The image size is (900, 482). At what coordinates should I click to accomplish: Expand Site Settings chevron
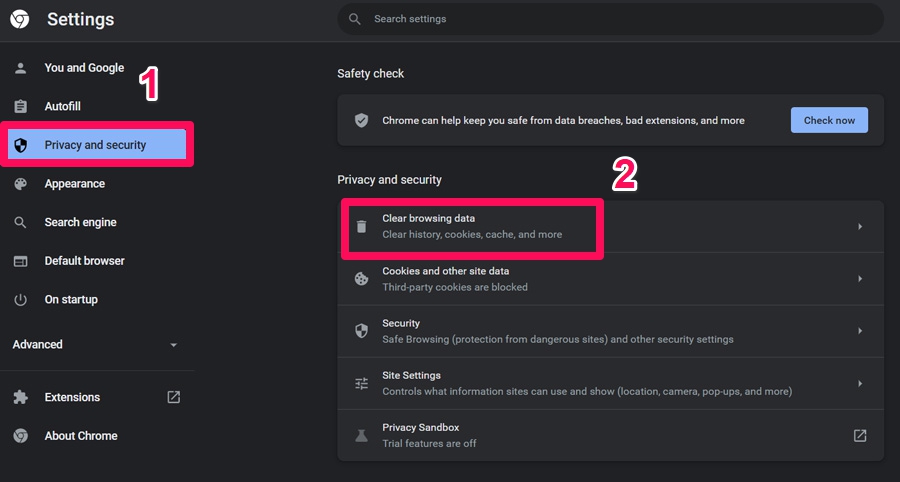[860, 384]
